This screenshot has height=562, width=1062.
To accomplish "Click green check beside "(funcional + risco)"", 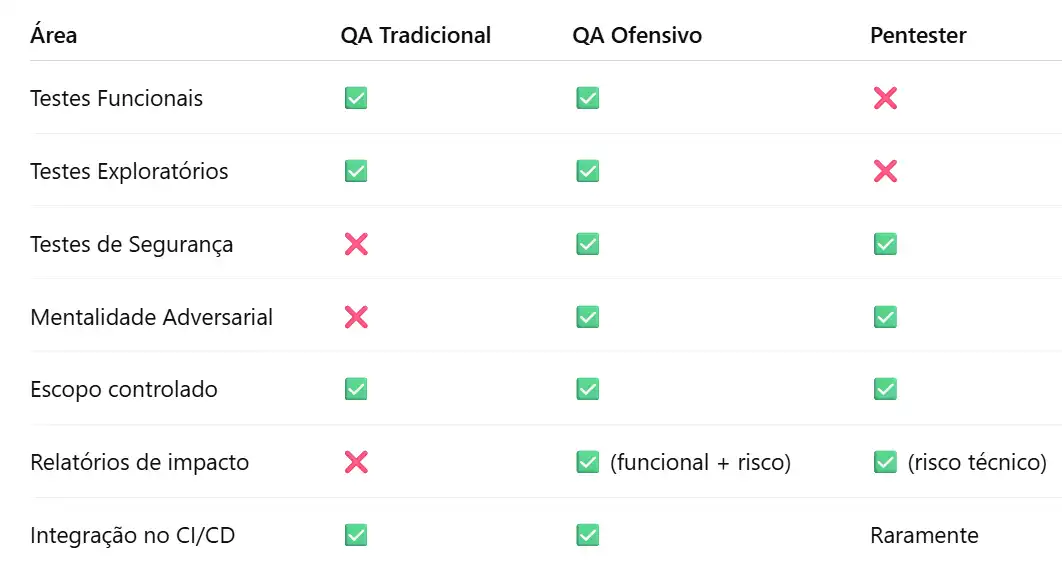I will coord(587,462).
